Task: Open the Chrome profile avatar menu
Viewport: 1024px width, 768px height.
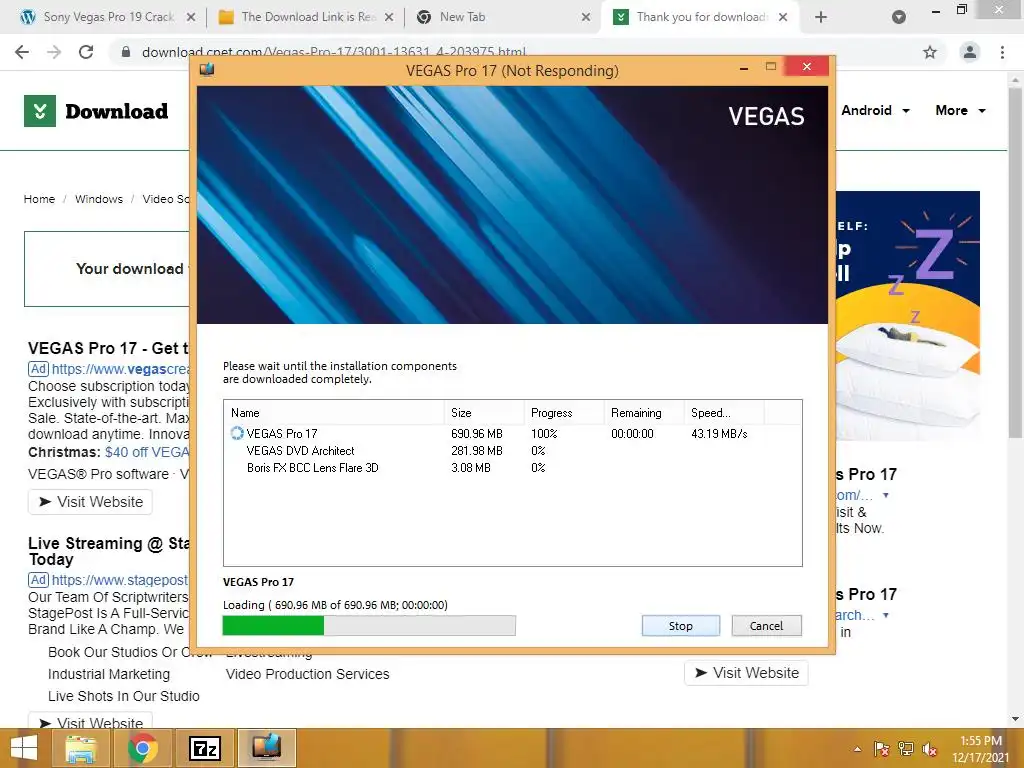Action: coord(970,52)
